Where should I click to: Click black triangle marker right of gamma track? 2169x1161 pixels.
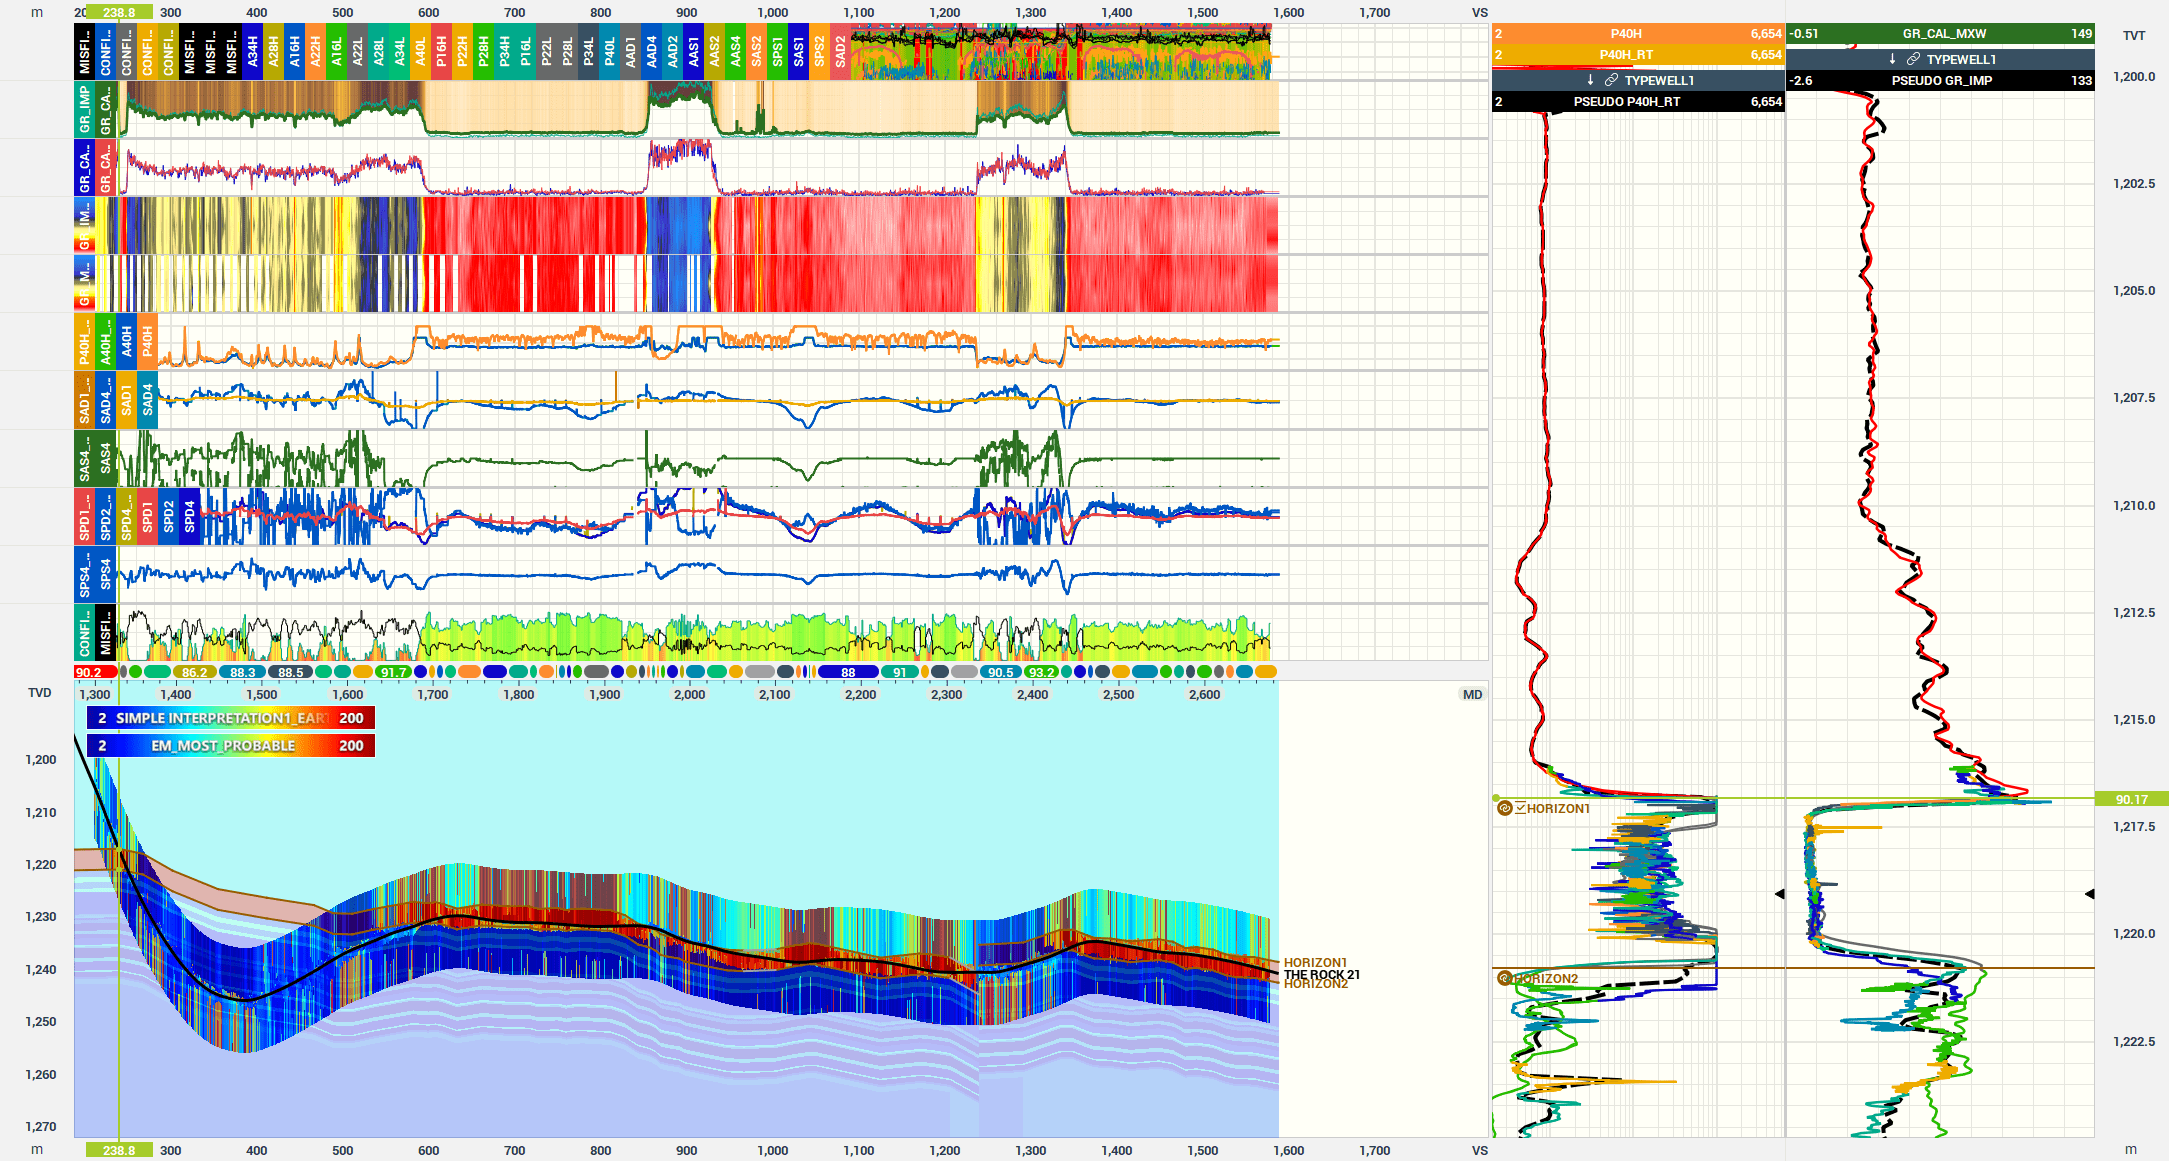pyautogui.click(x=2089, y=894)
